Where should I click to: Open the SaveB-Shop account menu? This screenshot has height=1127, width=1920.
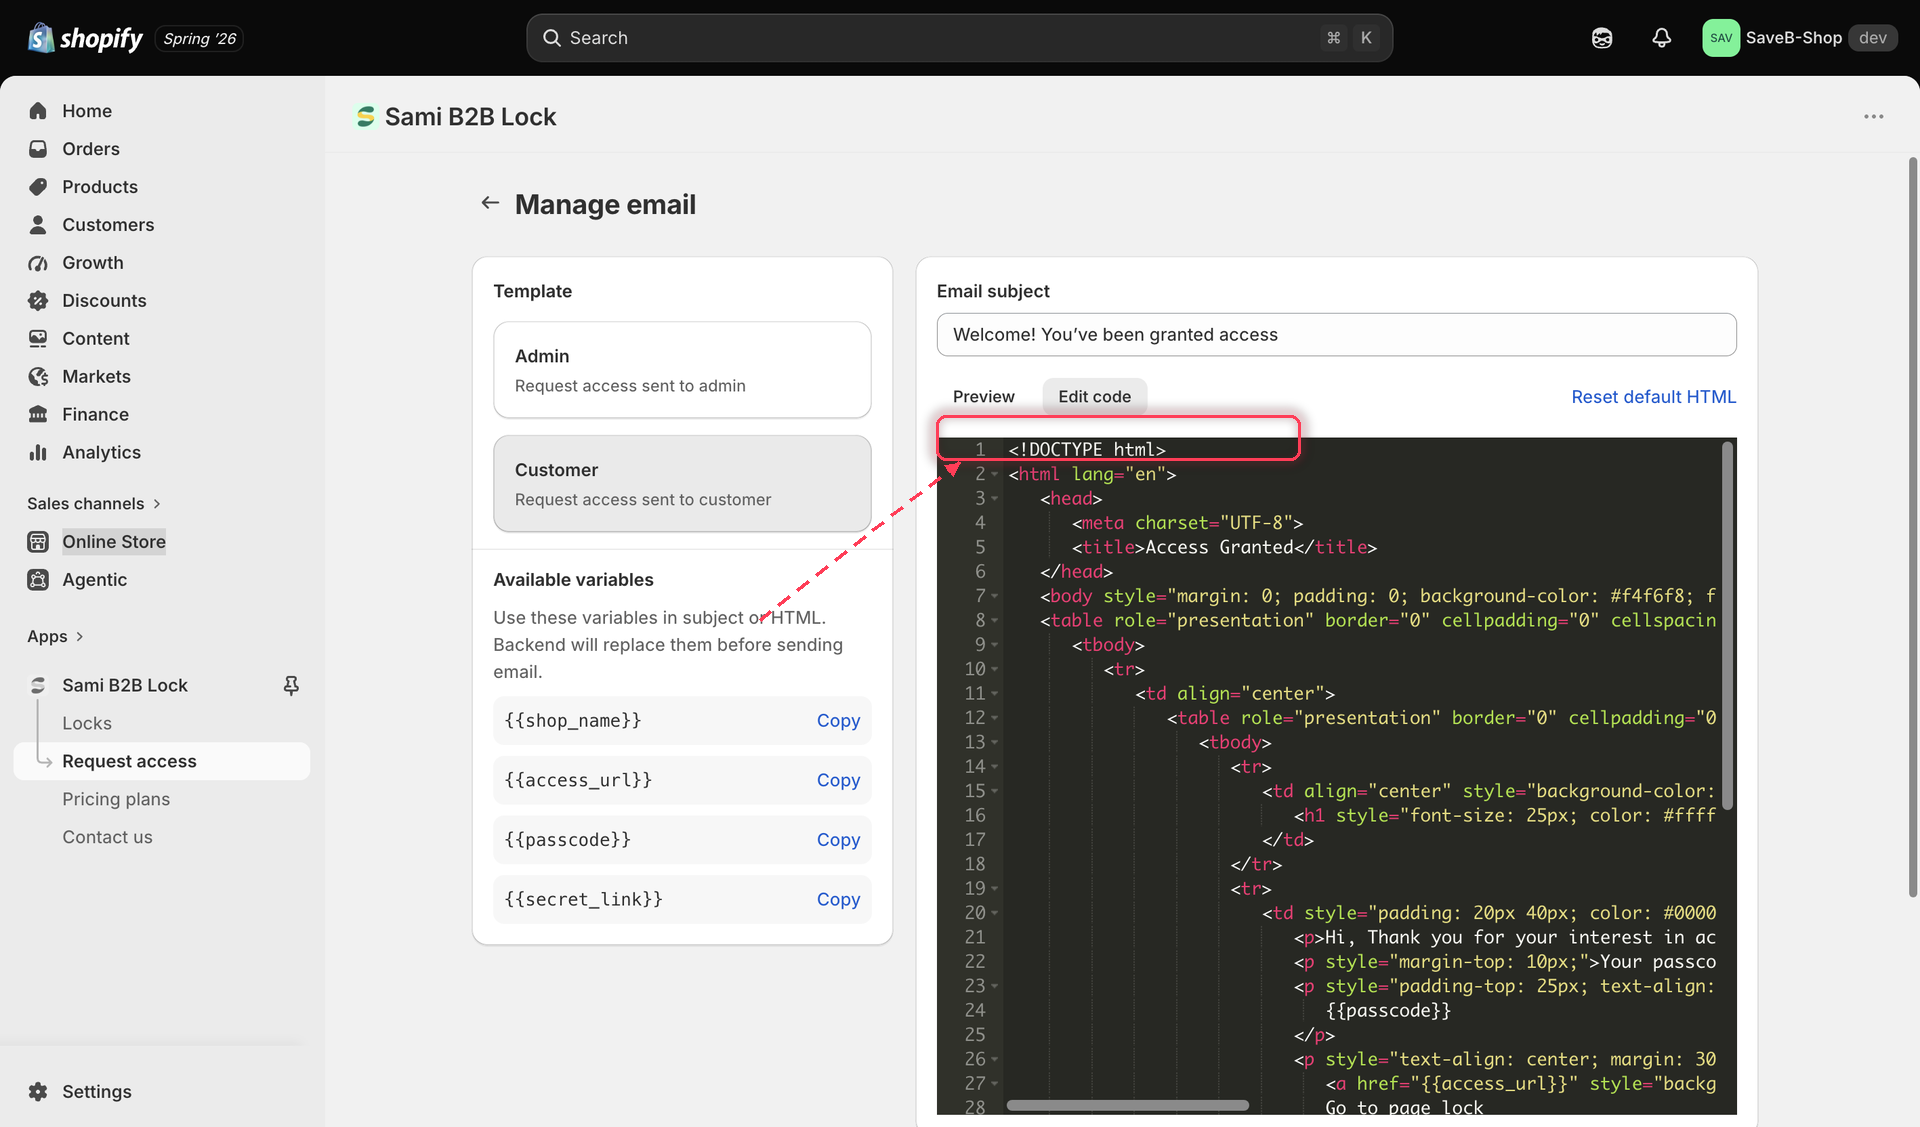pos(1799,38)
